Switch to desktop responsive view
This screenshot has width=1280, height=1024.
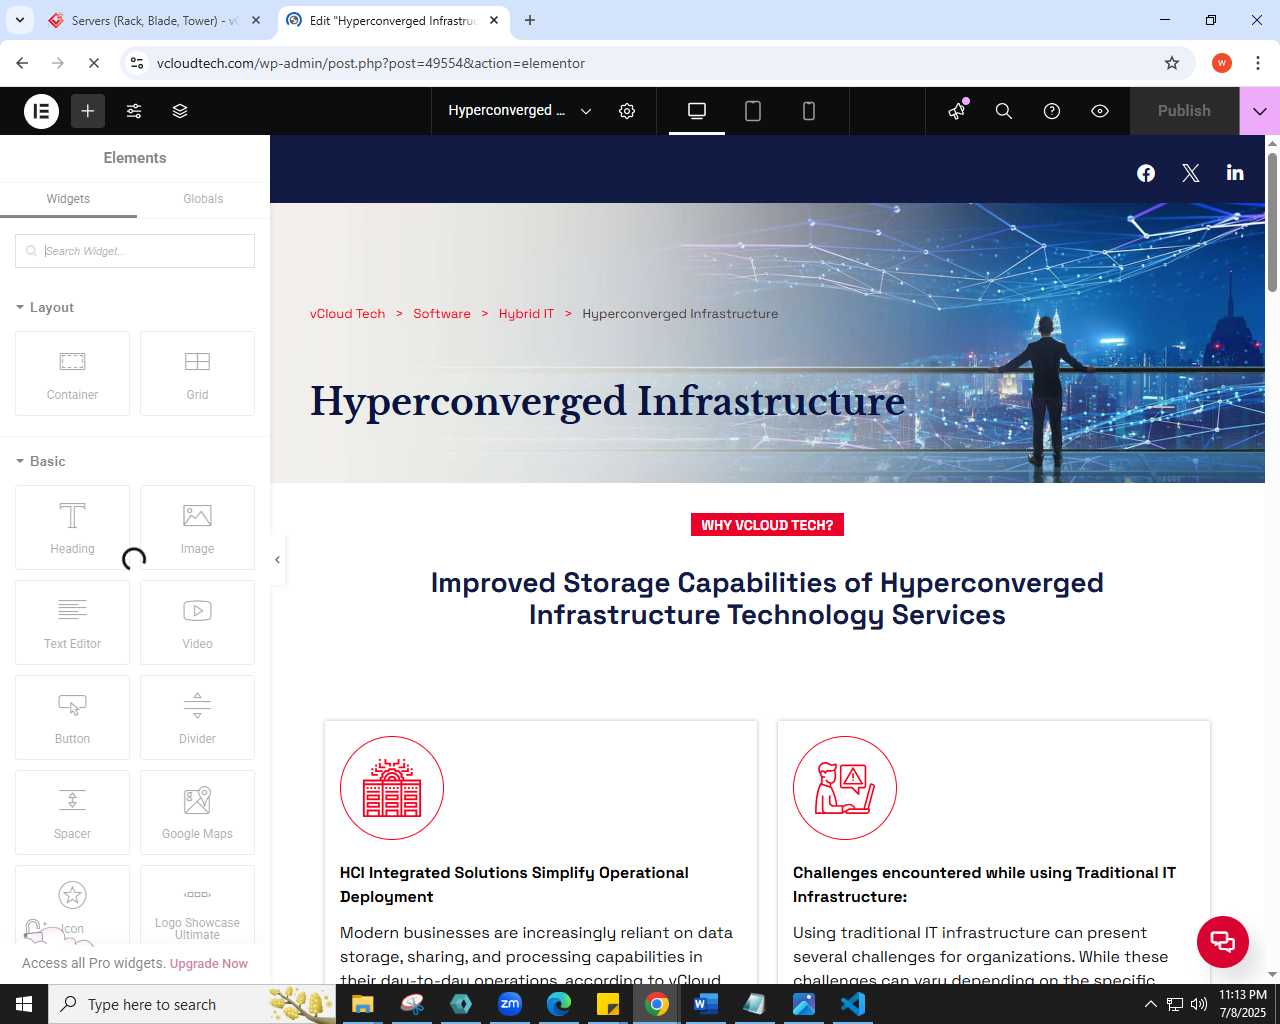(x=697, y=111)
